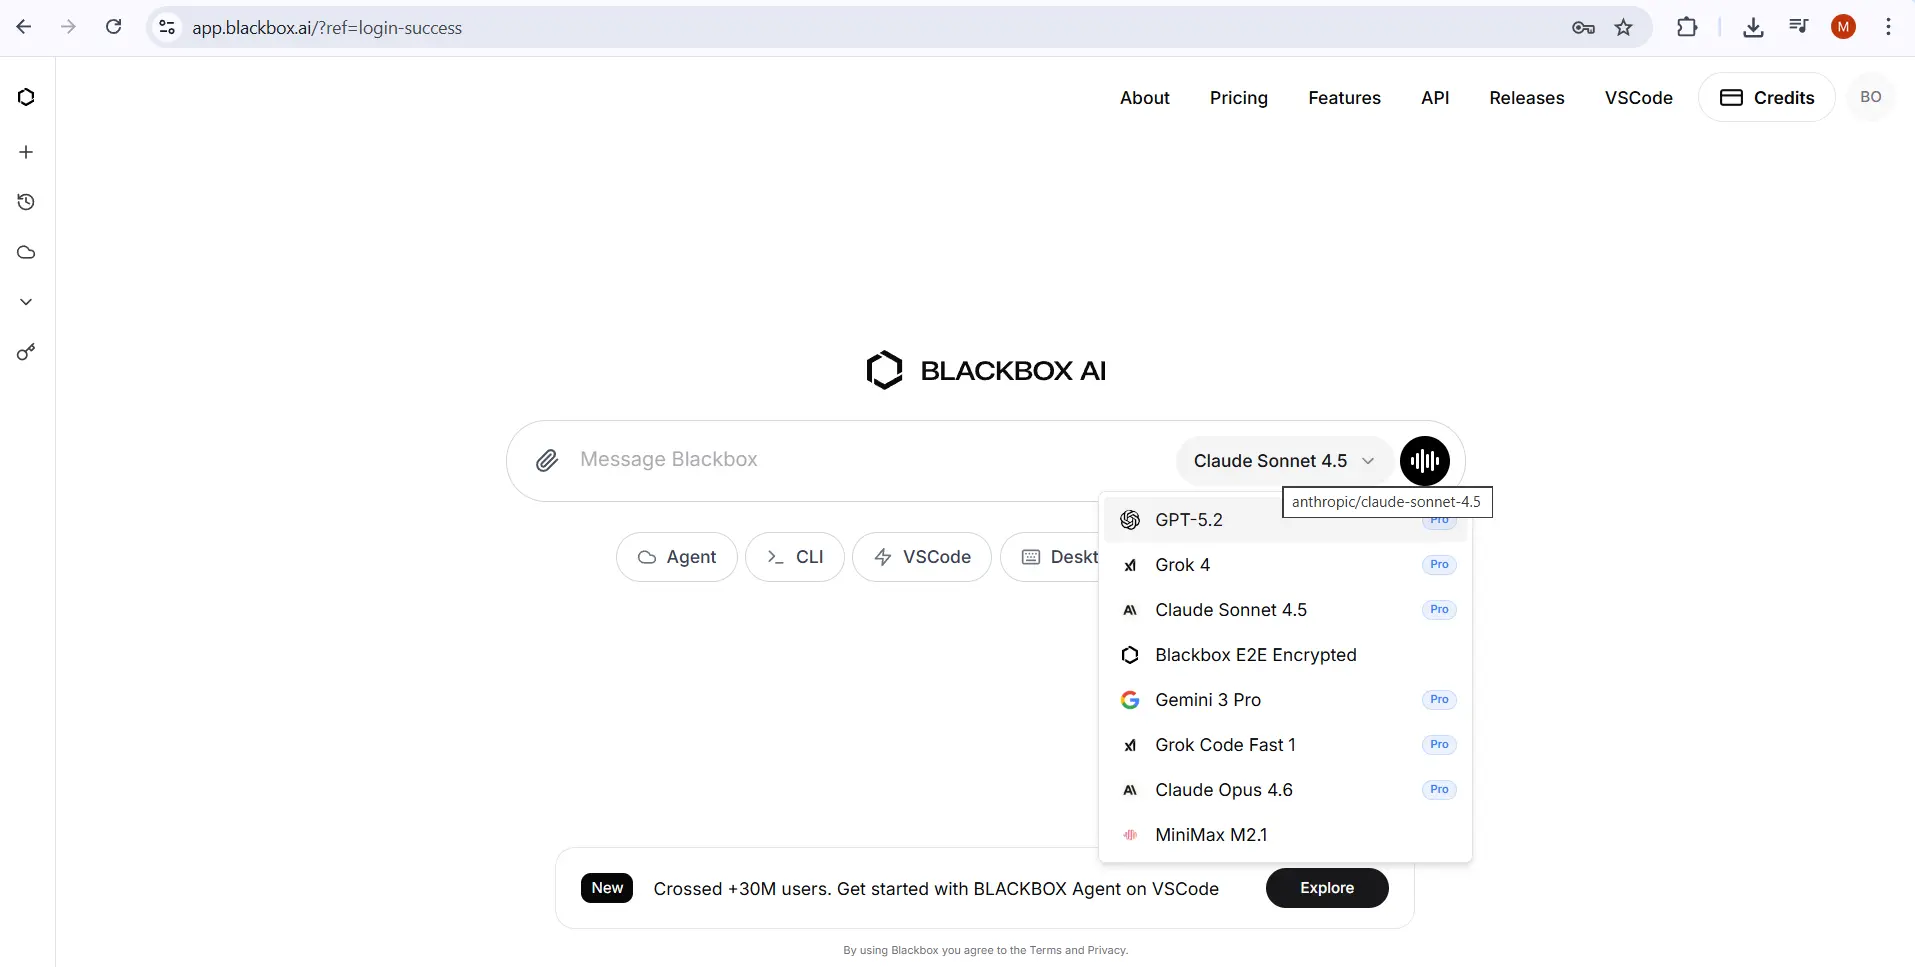The image size is (1915, 967).
Task: Choose Claude Opus 4.6 model
Action: pos(1285,790)
